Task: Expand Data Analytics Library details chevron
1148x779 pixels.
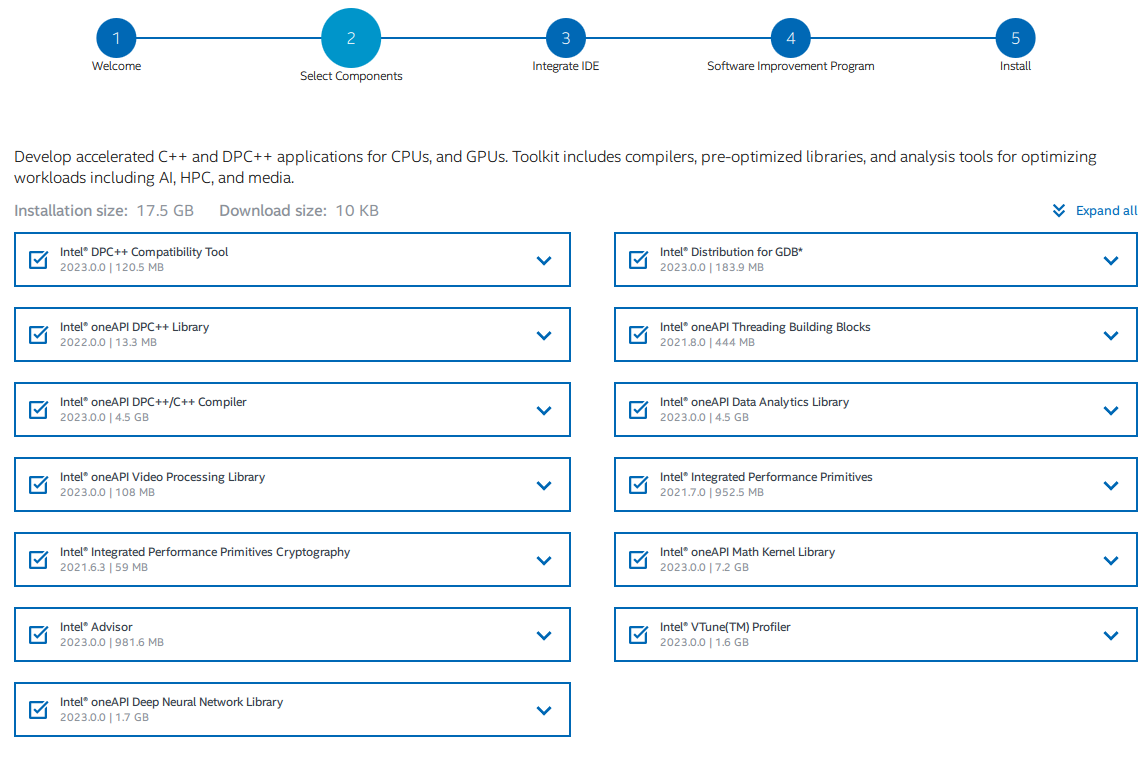Action: 1111,411
